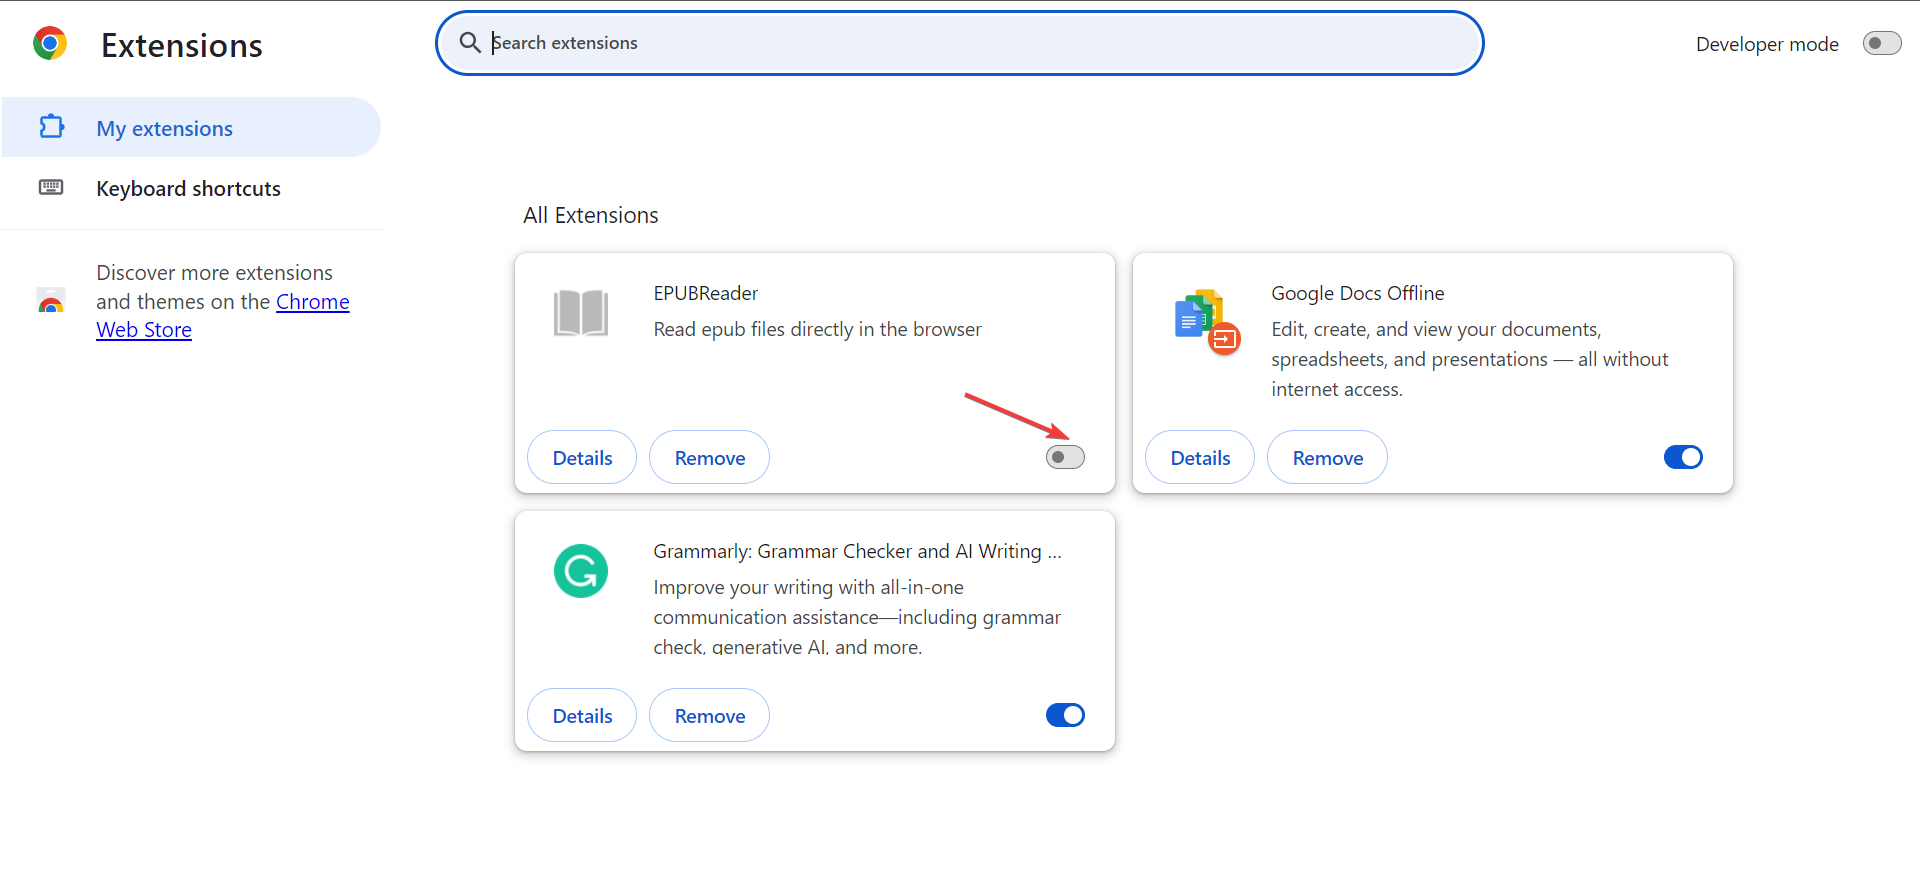The width and height of the screenshot is (1920, 878).
Task: Remove Google Docs Offline extension
Action: [x=1327, y=457]
